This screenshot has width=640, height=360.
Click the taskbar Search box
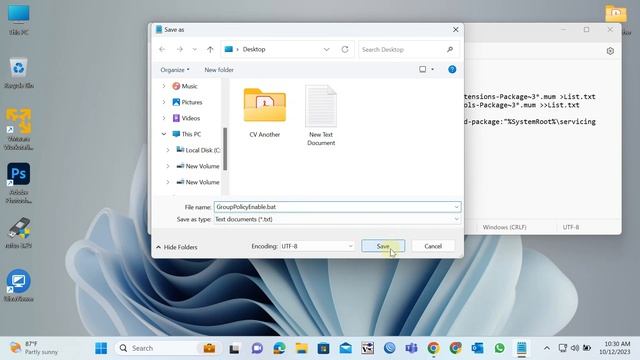pos(168,348)
